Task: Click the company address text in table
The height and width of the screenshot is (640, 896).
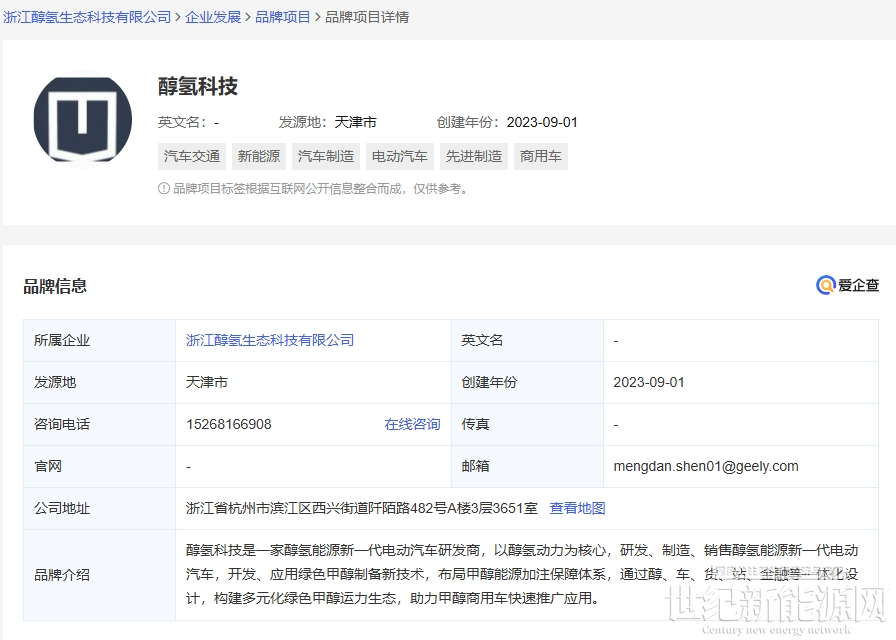Action: tap(361, 508)
